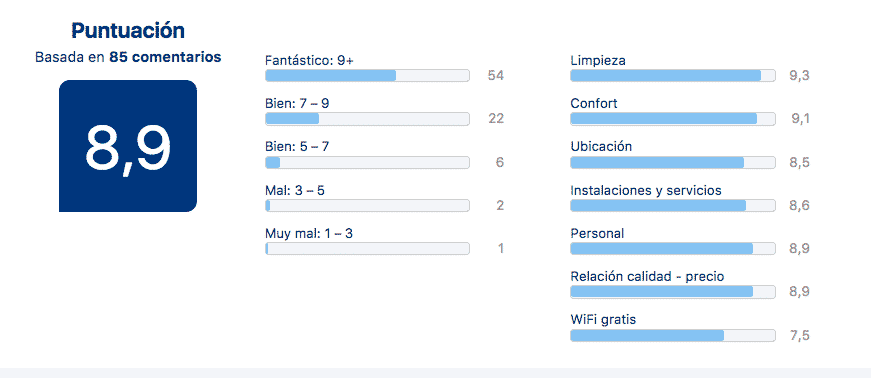Click the WiFi gratis score bar
The image size is (871, 378).
pyautogui.click(x=673, y=336)
